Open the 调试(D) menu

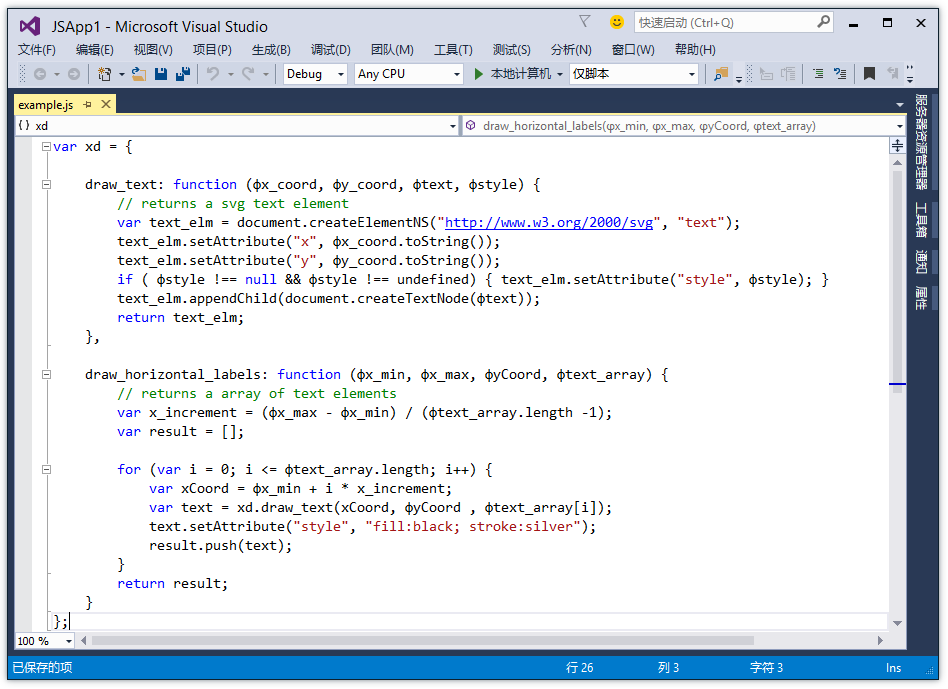coord(330,50)
